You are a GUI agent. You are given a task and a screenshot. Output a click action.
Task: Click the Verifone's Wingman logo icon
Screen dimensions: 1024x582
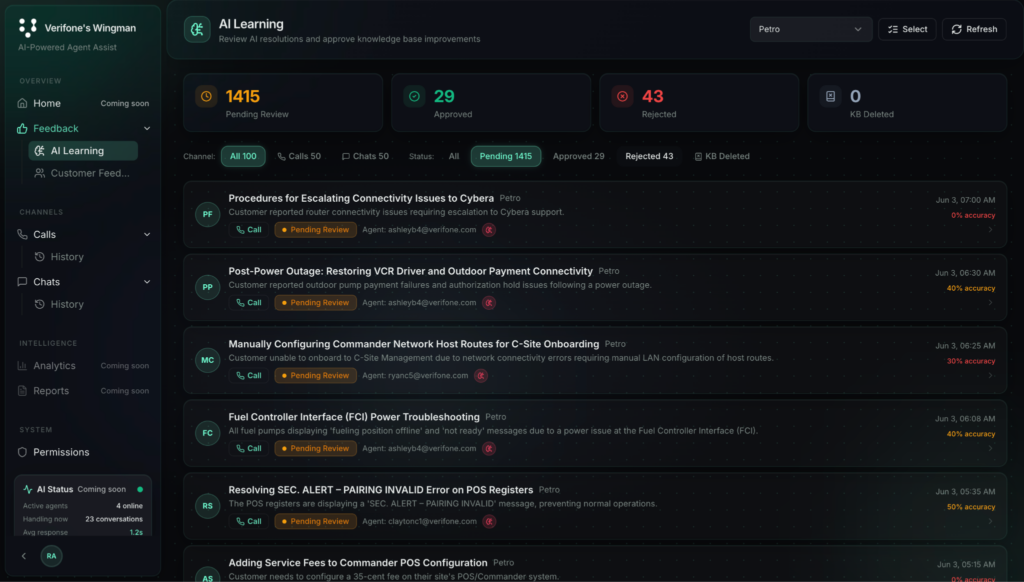pos(27,27)
